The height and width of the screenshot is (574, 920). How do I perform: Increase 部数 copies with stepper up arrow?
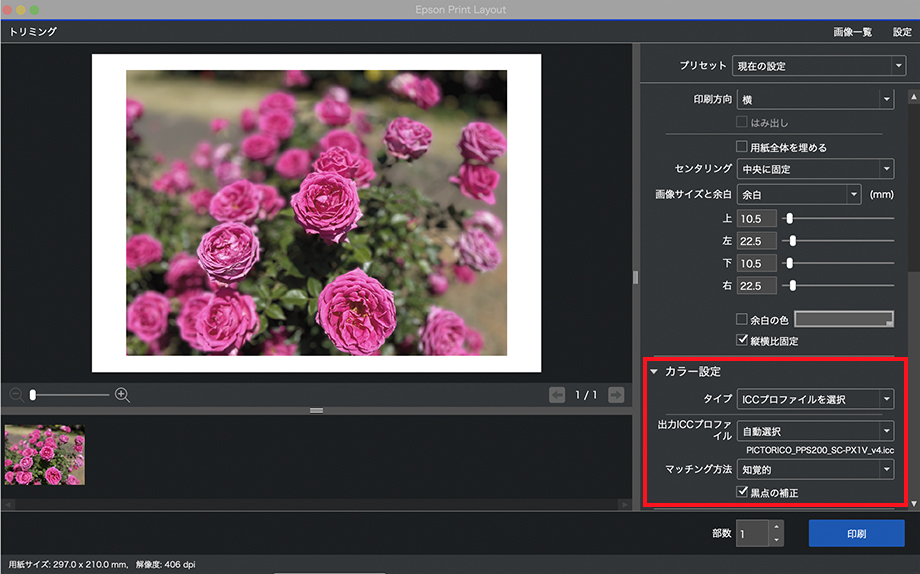777,527
